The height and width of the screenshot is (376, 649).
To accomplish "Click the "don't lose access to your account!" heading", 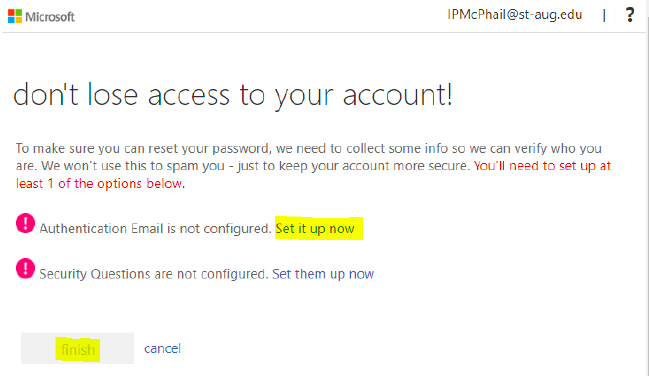I will 233,95.
